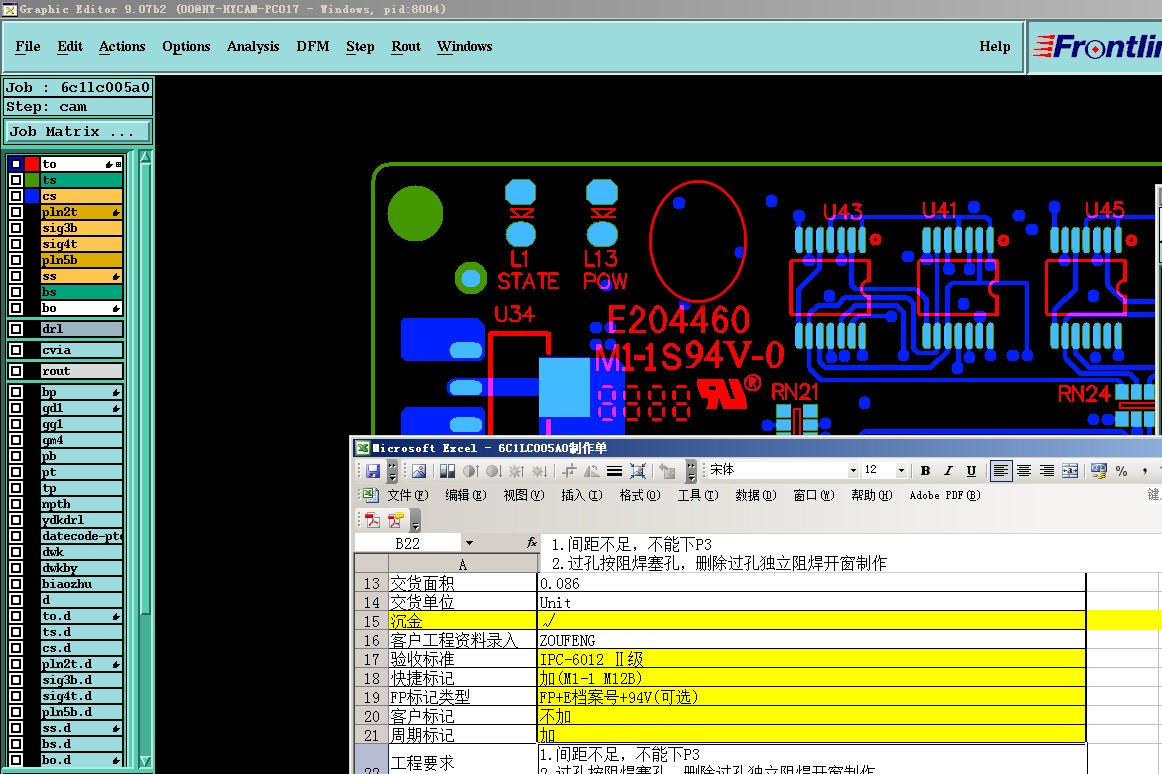Toggle checkbox for layer bp
This screenshot has width=1162, height=774.
click(16, 392)
